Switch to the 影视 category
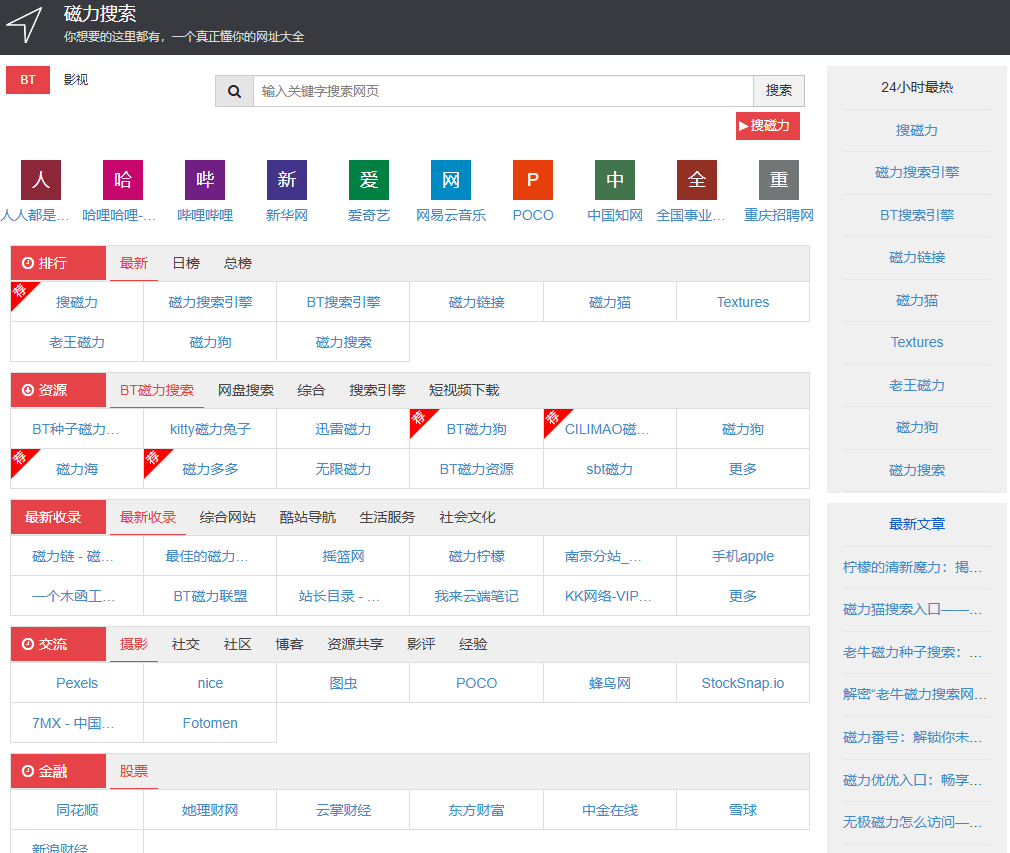 [76, 80]
